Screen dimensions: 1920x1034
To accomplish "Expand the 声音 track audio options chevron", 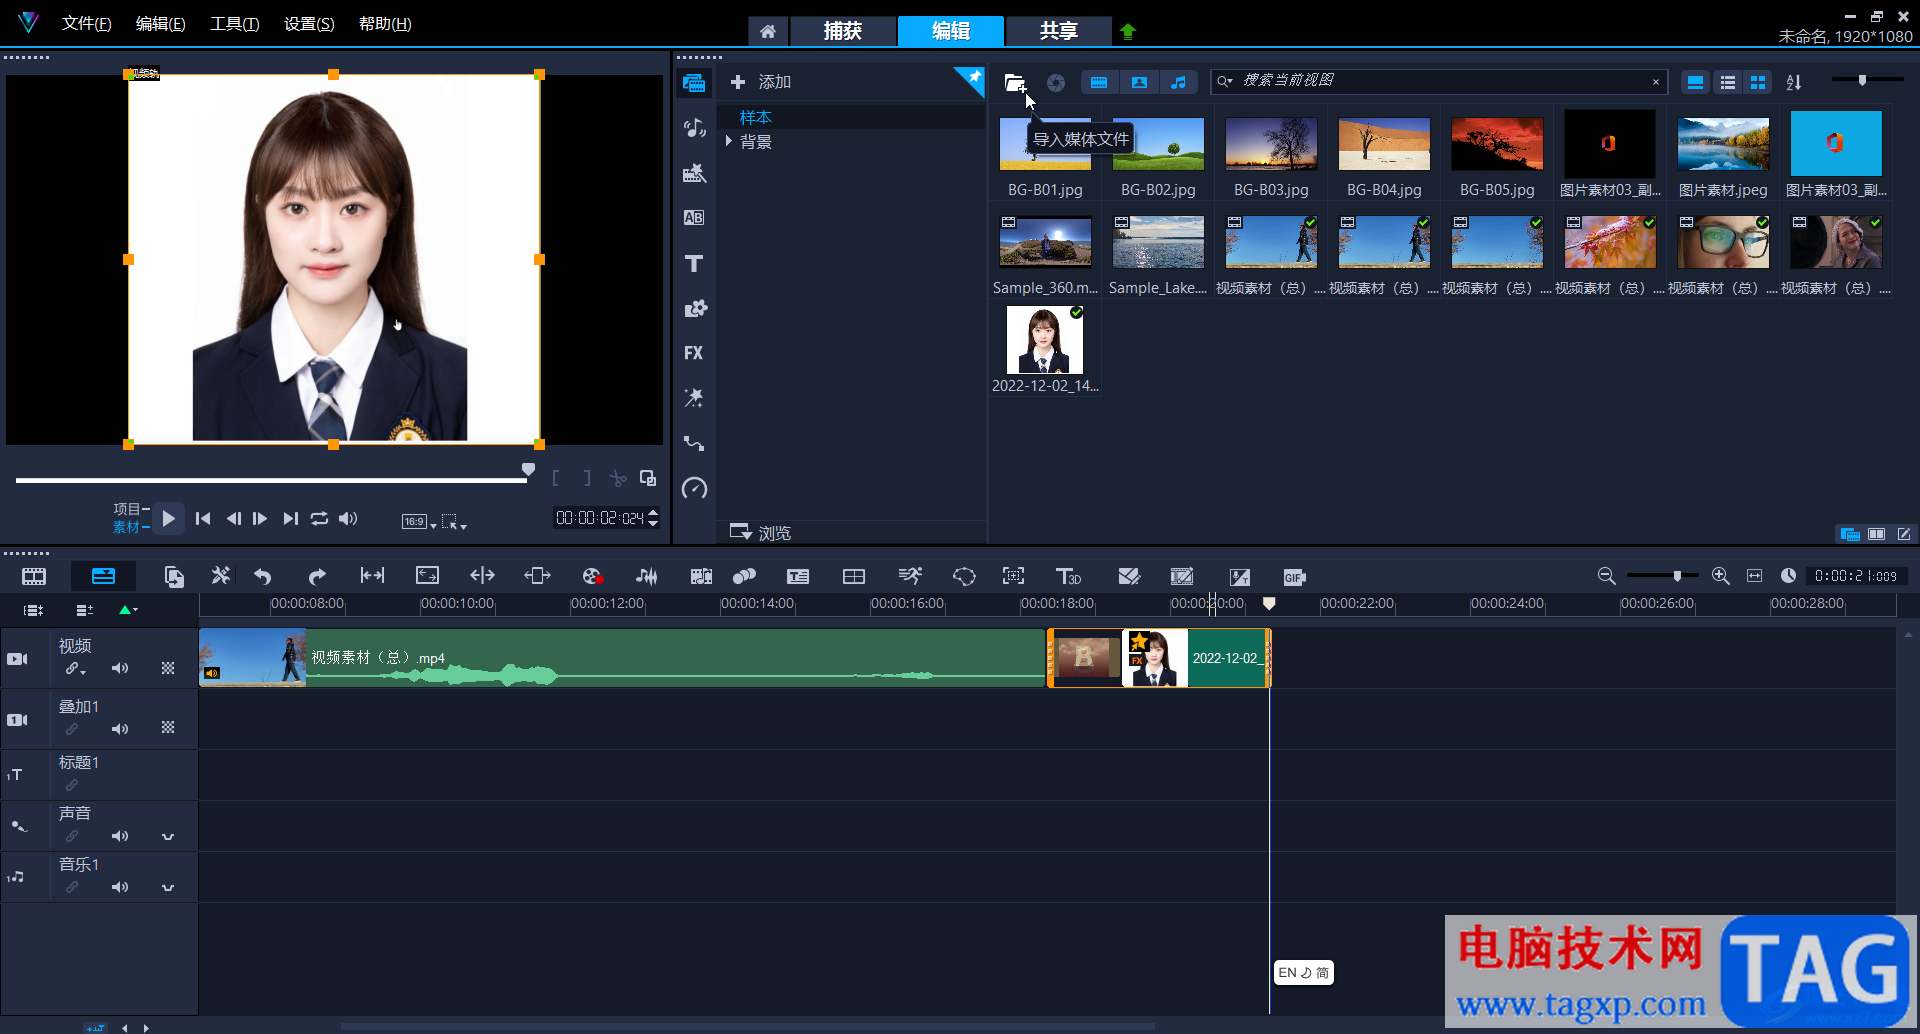I will (x=168, y=837).
